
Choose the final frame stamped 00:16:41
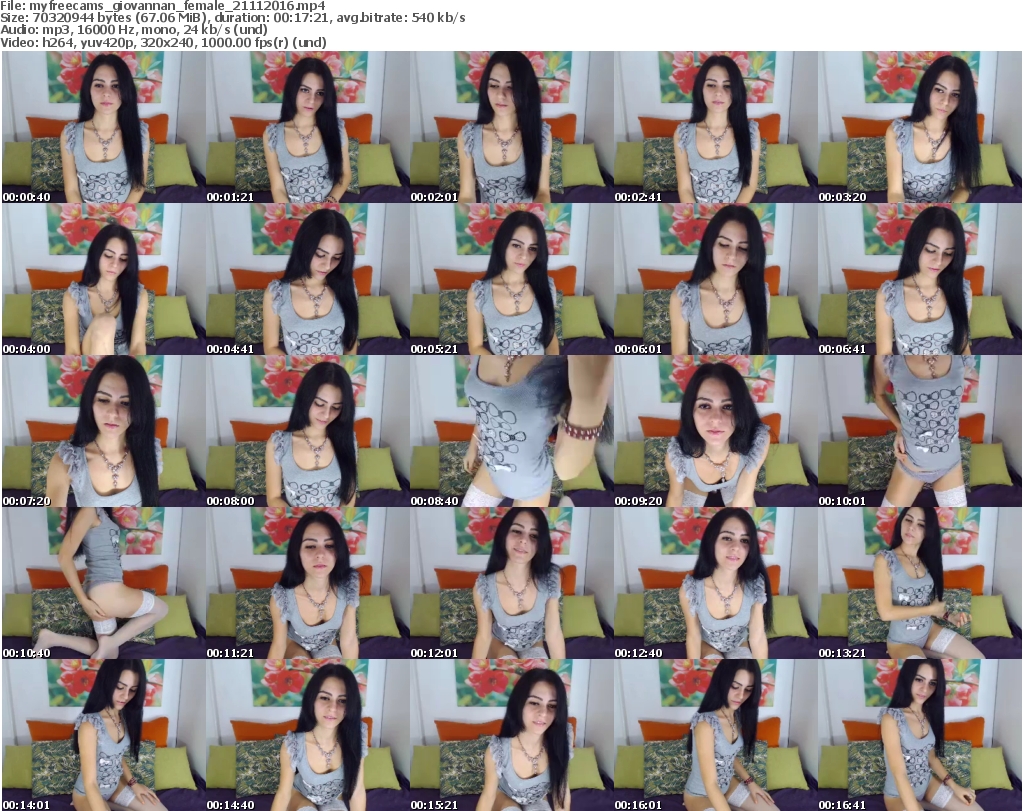[x=920, y=735]
